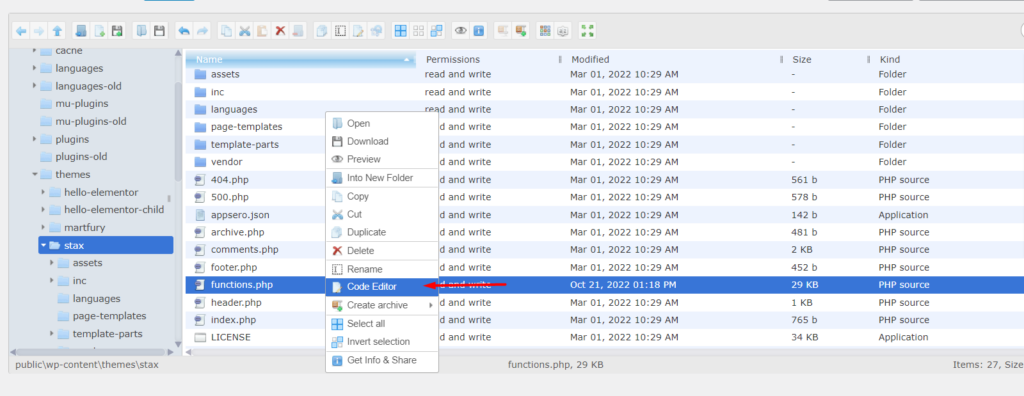Create a new file from the toolbar
The height and width of the screenshot is (396, 1024).
pos(99,30)
